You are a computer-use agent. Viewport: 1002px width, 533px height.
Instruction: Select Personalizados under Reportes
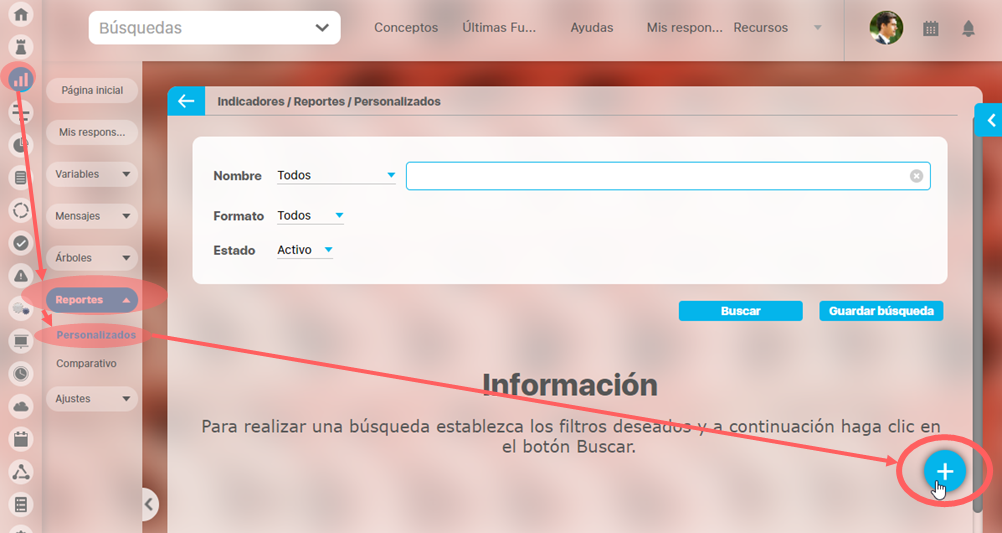coord(96,335)
